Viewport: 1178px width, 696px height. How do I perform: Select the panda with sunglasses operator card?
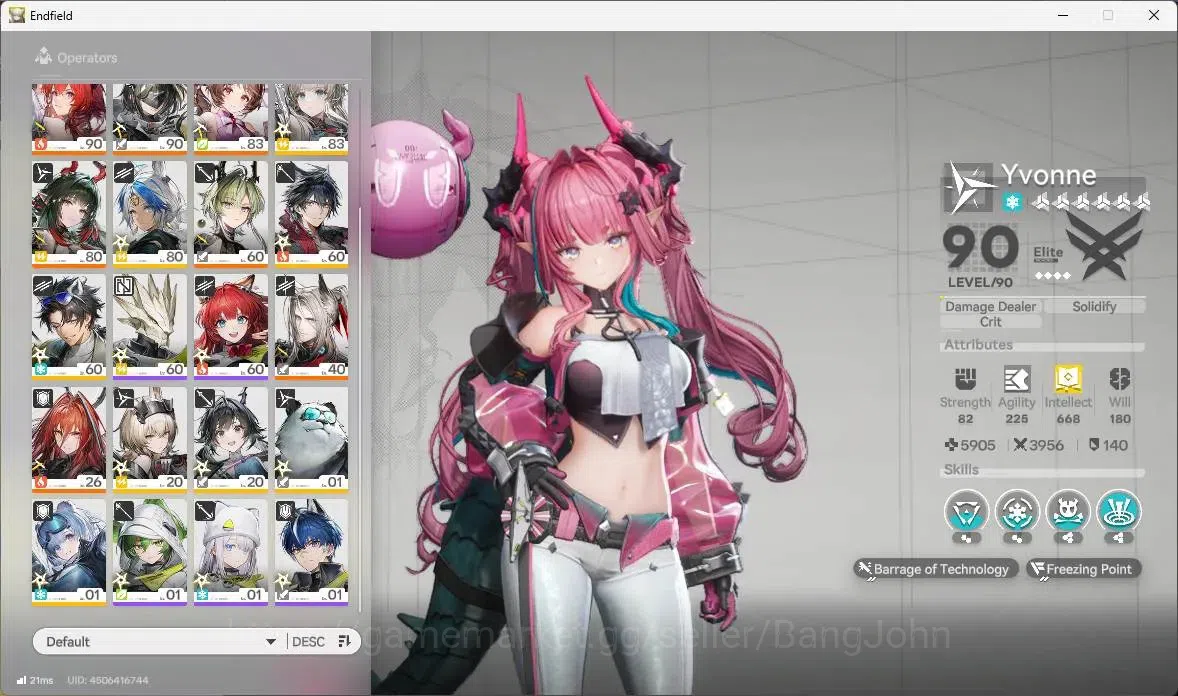(x=312, y=439)
